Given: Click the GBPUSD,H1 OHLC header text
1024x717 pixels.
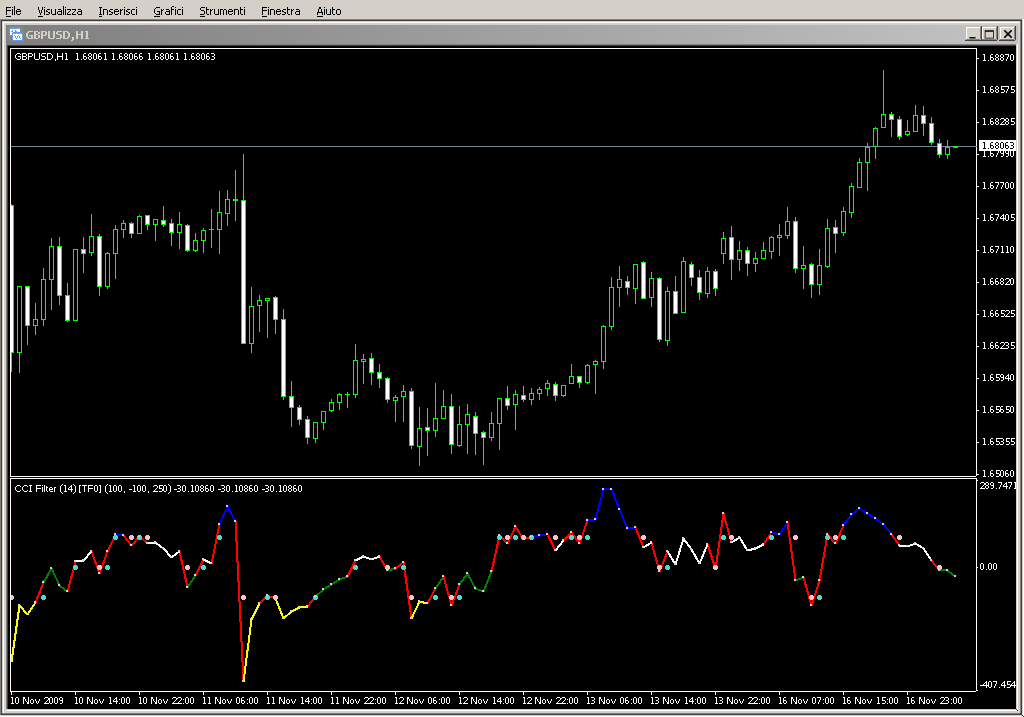Looking at the screenshot, I should click(115, 57).
